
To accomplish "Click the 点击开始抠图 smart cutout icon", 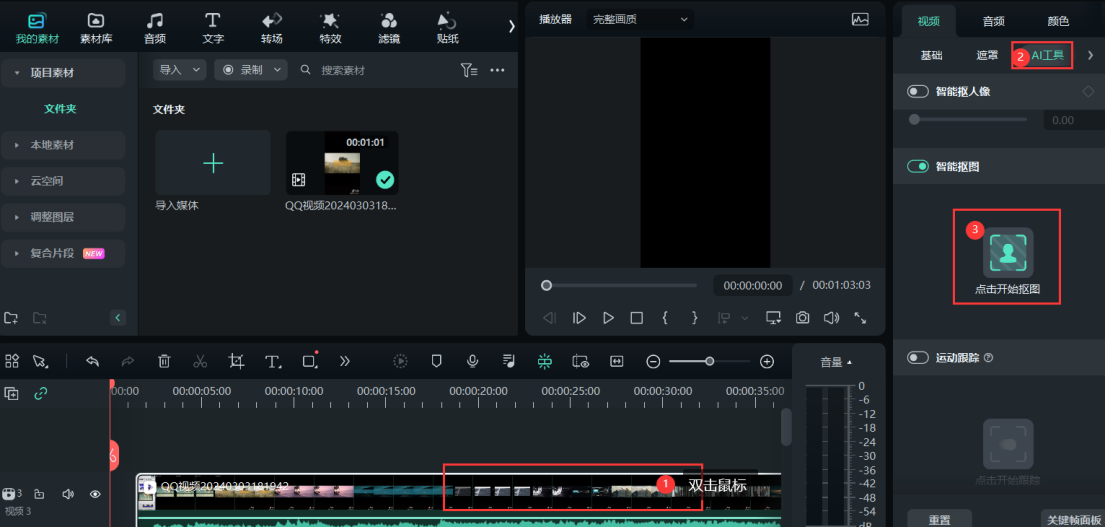I will click(1007, 252).
